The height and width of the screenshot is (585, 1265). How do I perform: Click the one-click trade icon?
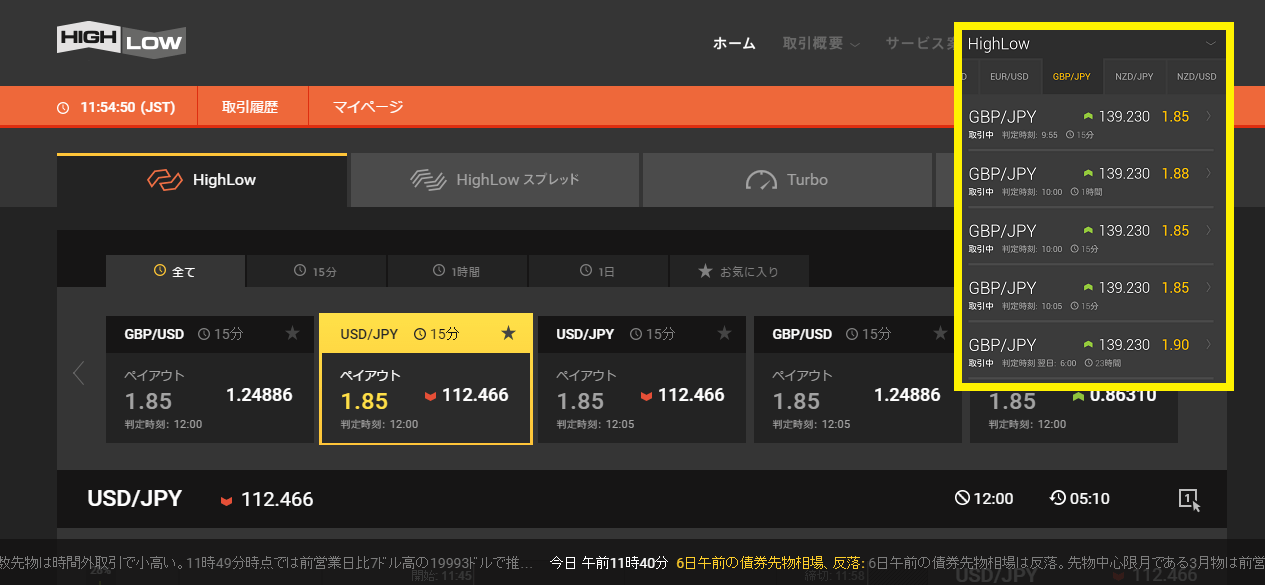[x=1188, y=499]
